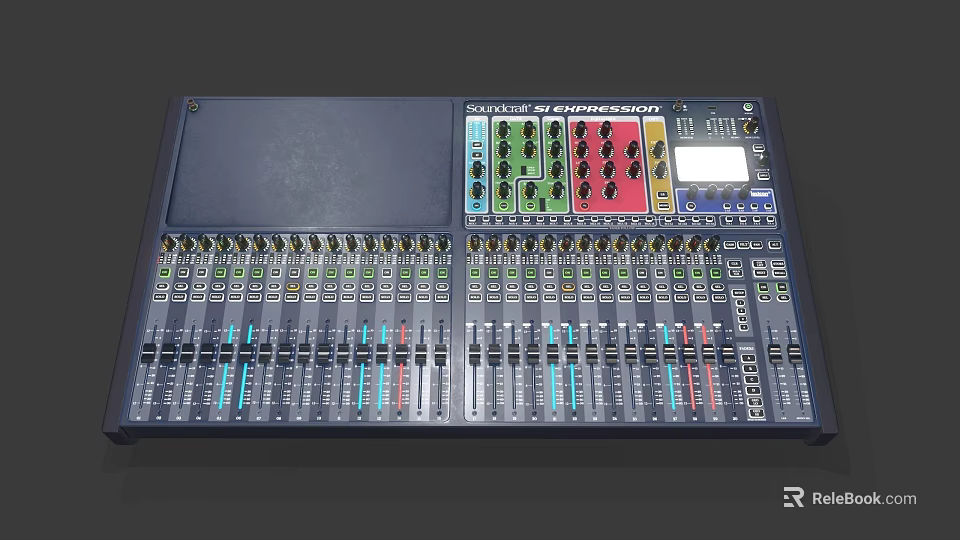Click the round button in the blue Lexicon section
The image size is (960, 540).
pos(691,206)
